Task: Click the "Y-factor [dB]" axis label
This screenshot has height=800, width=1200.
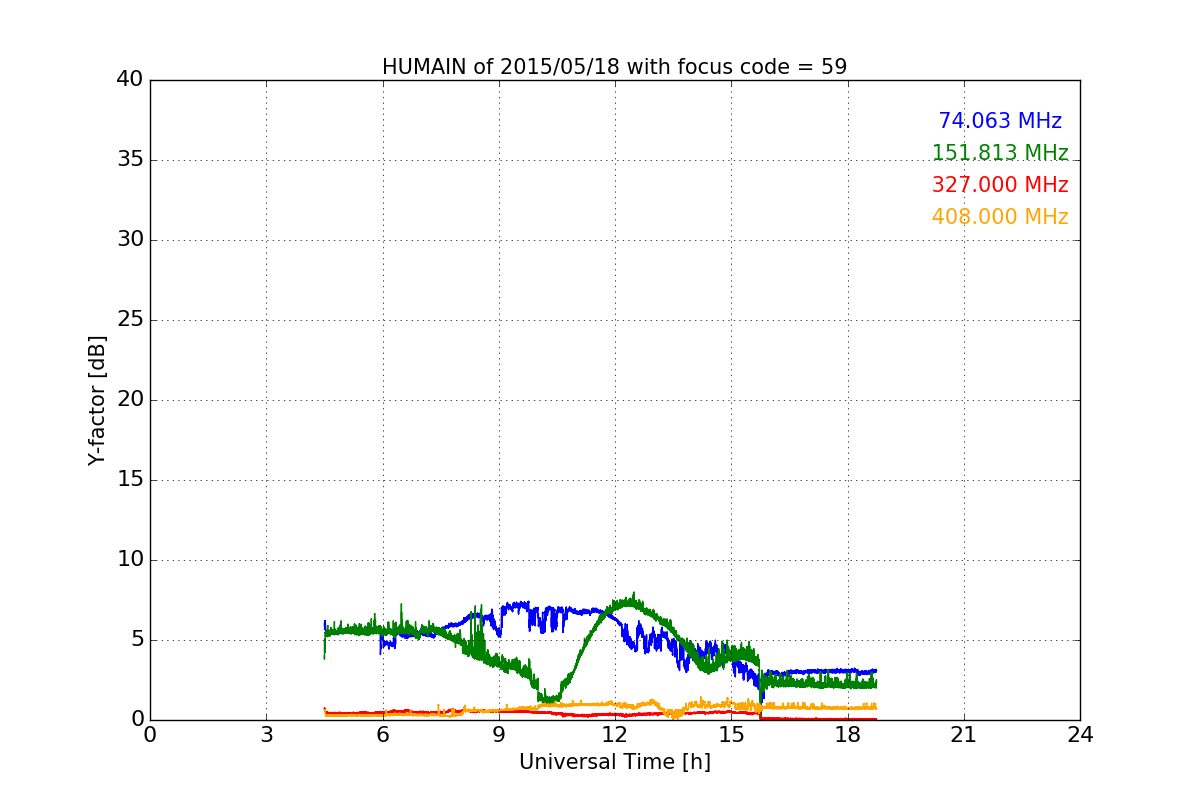Action: (97, 400)
